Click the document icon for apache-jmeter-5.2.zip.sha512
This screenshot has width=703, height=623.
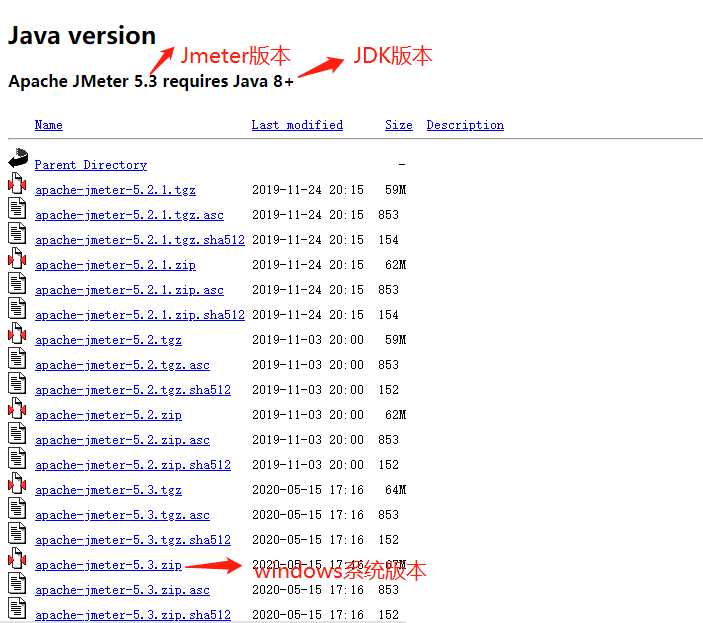point(17,459)
